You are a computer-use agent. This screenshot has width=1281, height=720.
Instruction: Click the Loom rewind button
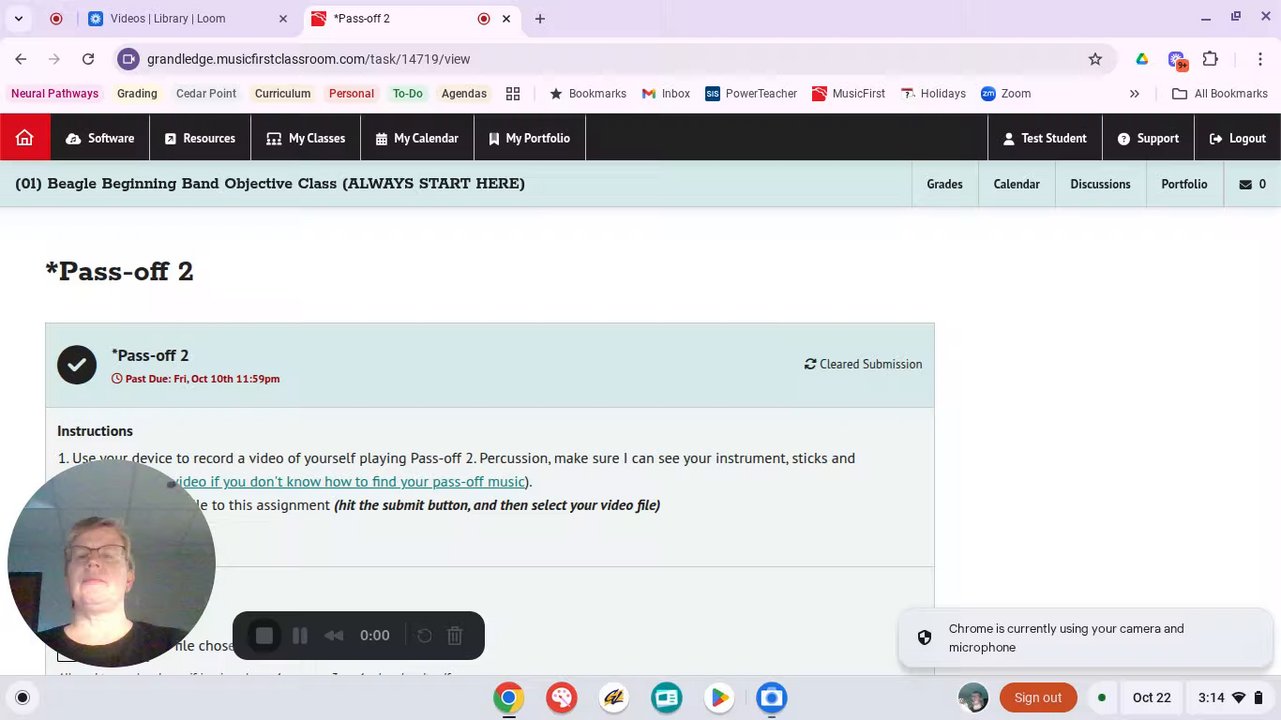(x=334, y=635)
